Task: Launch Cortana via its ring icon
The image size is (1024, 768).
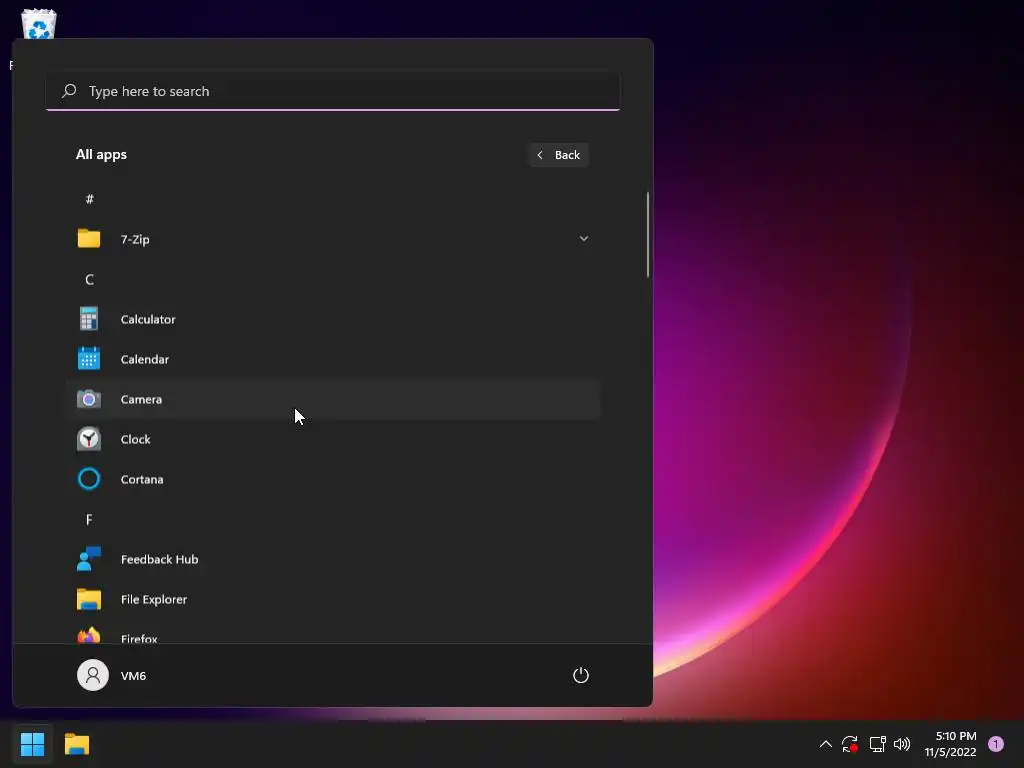Action: pyautogui.click(x=89, y=479)
